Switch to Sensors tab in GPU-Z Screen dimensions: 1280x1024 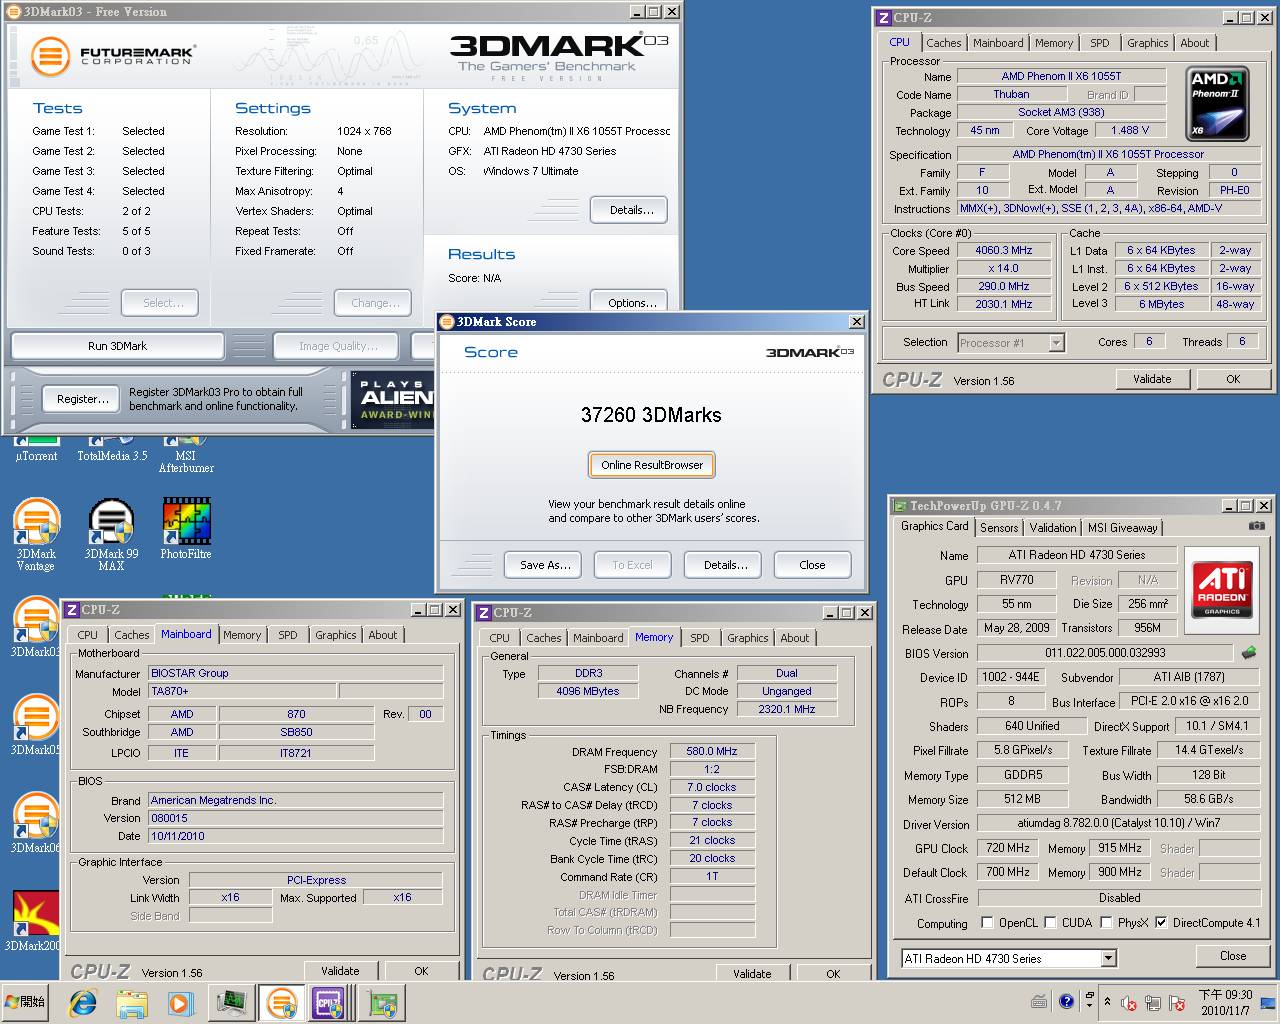point(999,528)
